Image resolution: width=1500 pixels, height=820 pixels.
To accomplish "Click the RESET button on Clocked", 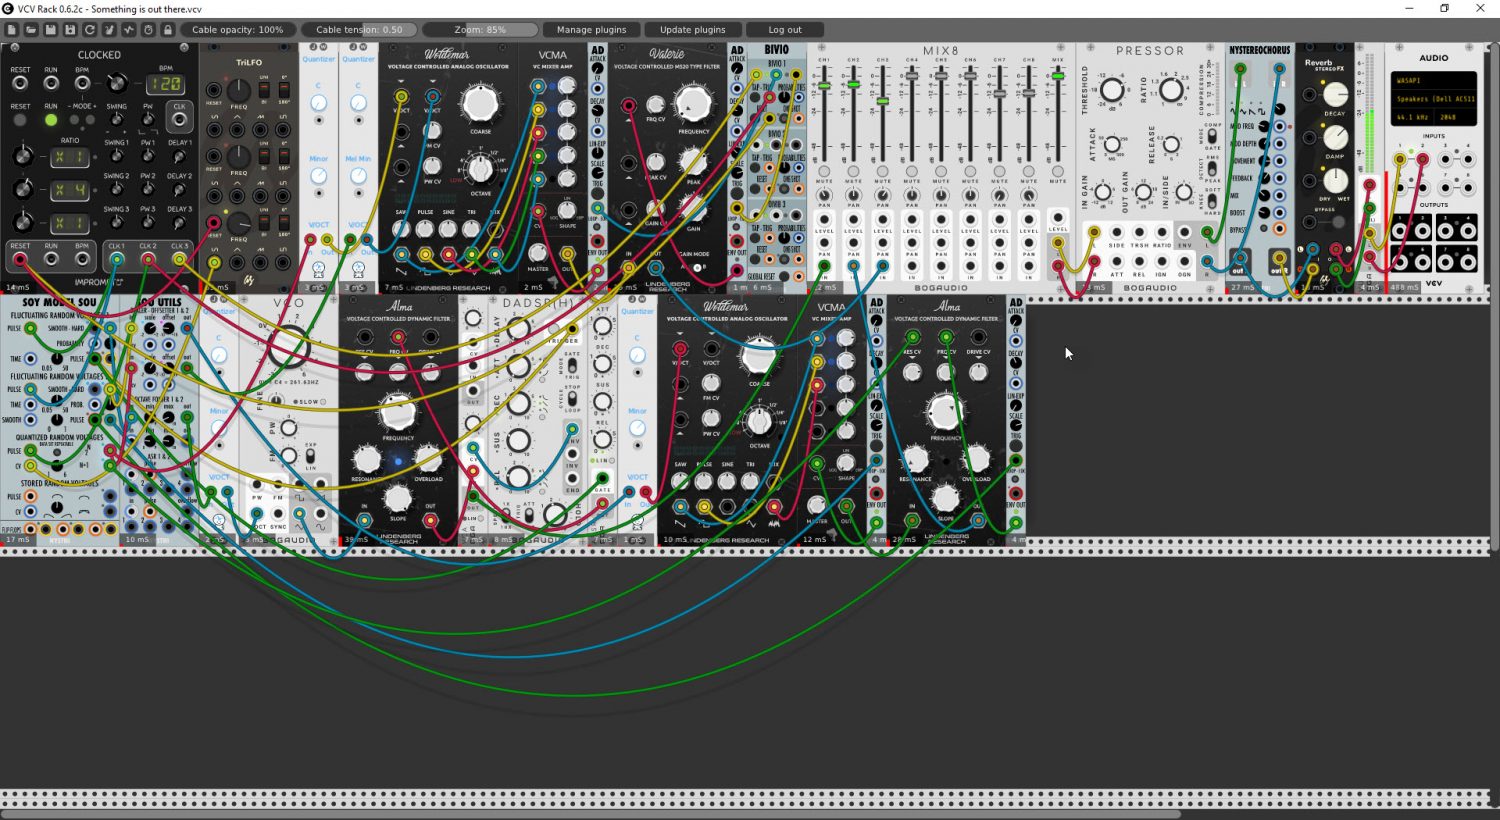I will pyautogui.click(x=20, y=120).
